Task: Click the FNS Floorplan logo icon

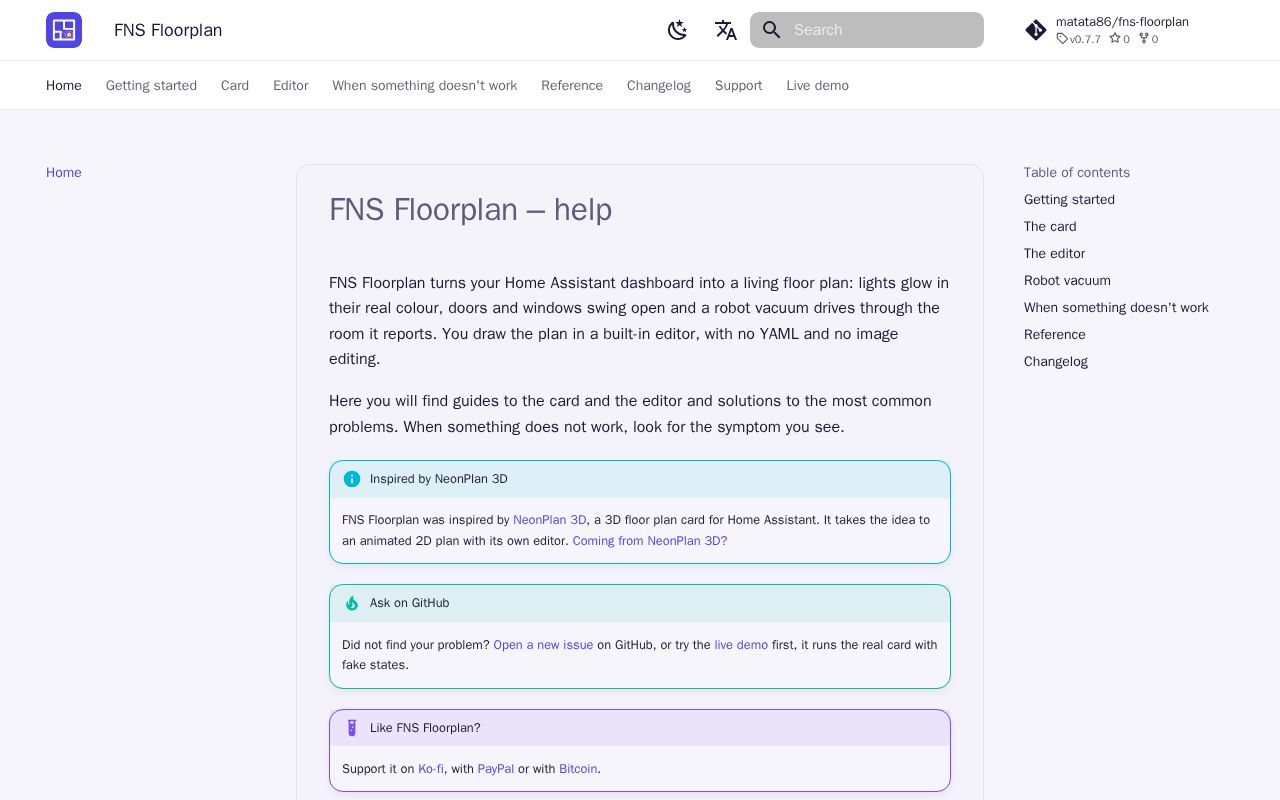Action: [64, 30]
